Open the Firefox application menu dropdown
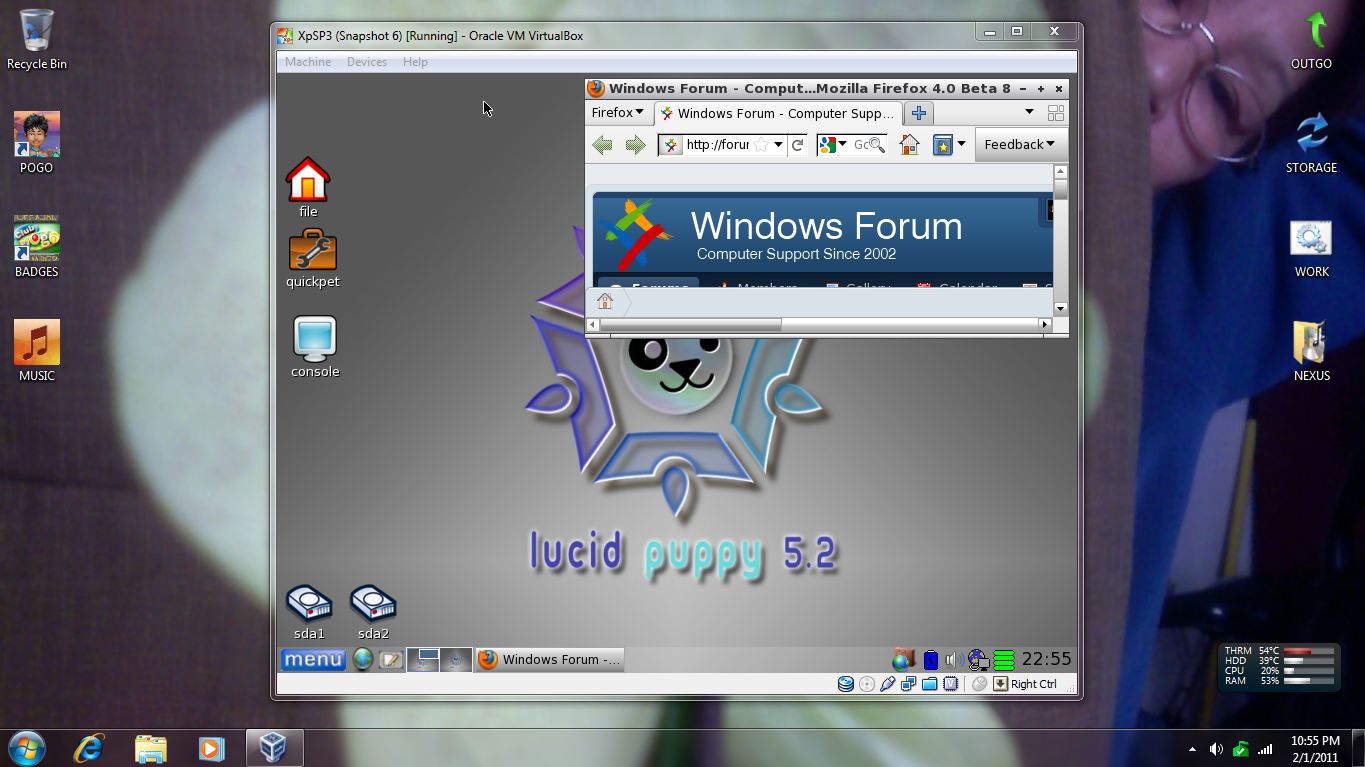The height and width of the screenshot is (767, 1365). tap(617, 113)
